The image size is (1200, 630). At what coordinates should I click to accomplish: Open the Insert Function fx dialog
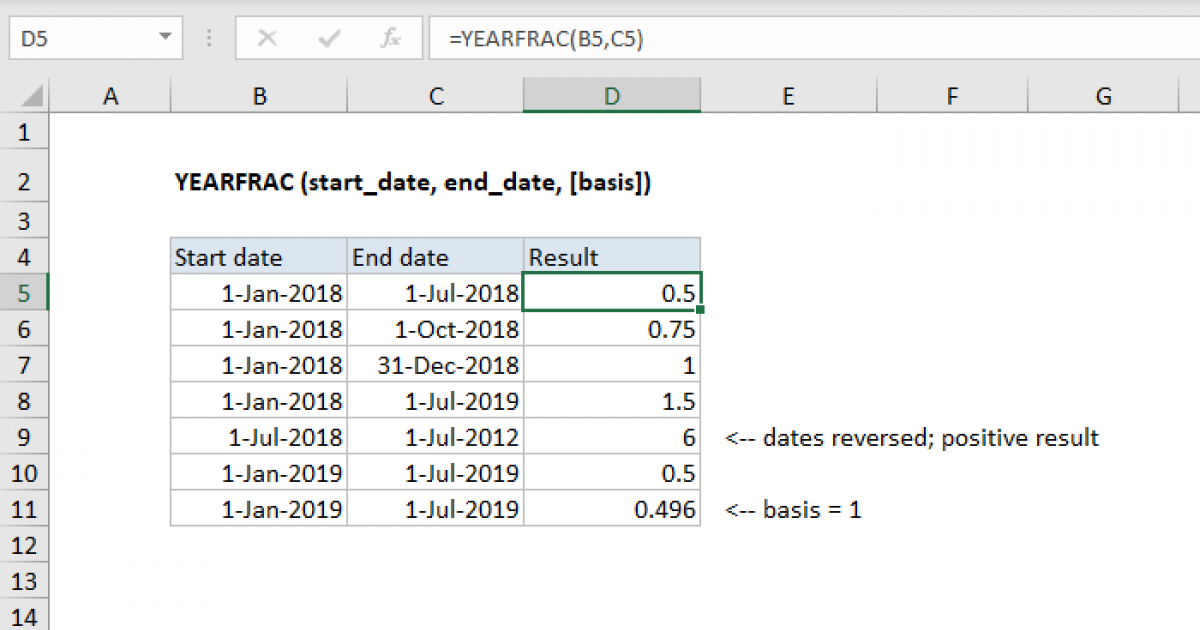[x=390, y=39]
